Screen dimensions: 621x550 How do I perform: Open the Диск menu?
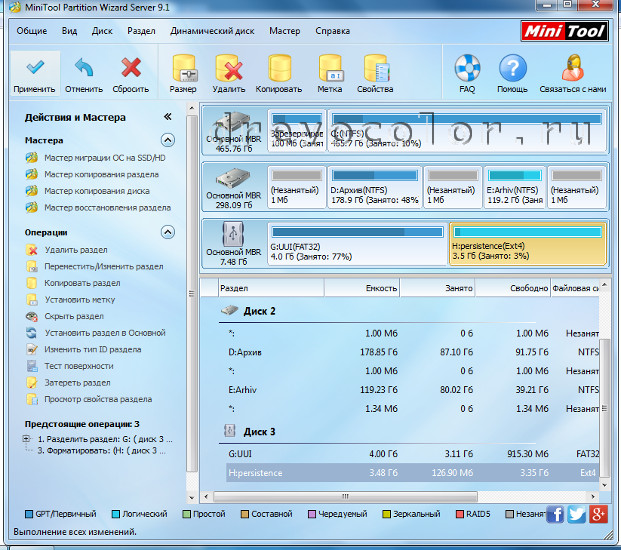pyautogui.click(x=102, y=31)
